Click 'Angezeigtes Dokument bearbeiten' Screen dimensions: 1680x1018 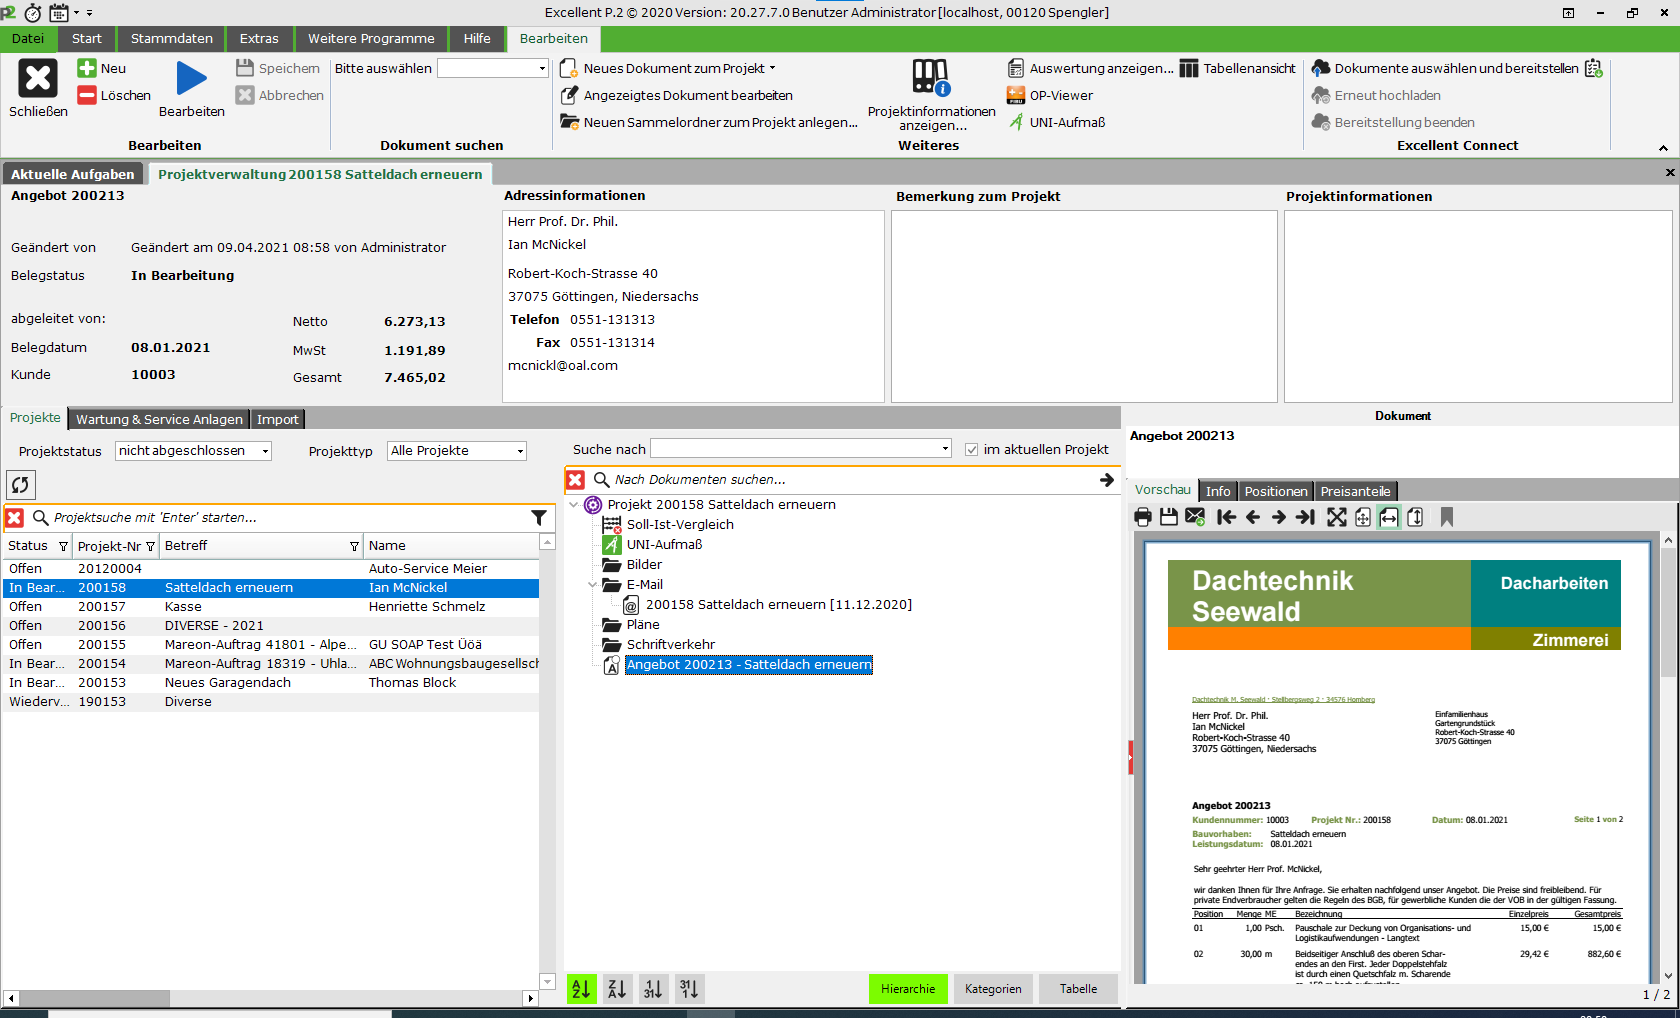677,95
